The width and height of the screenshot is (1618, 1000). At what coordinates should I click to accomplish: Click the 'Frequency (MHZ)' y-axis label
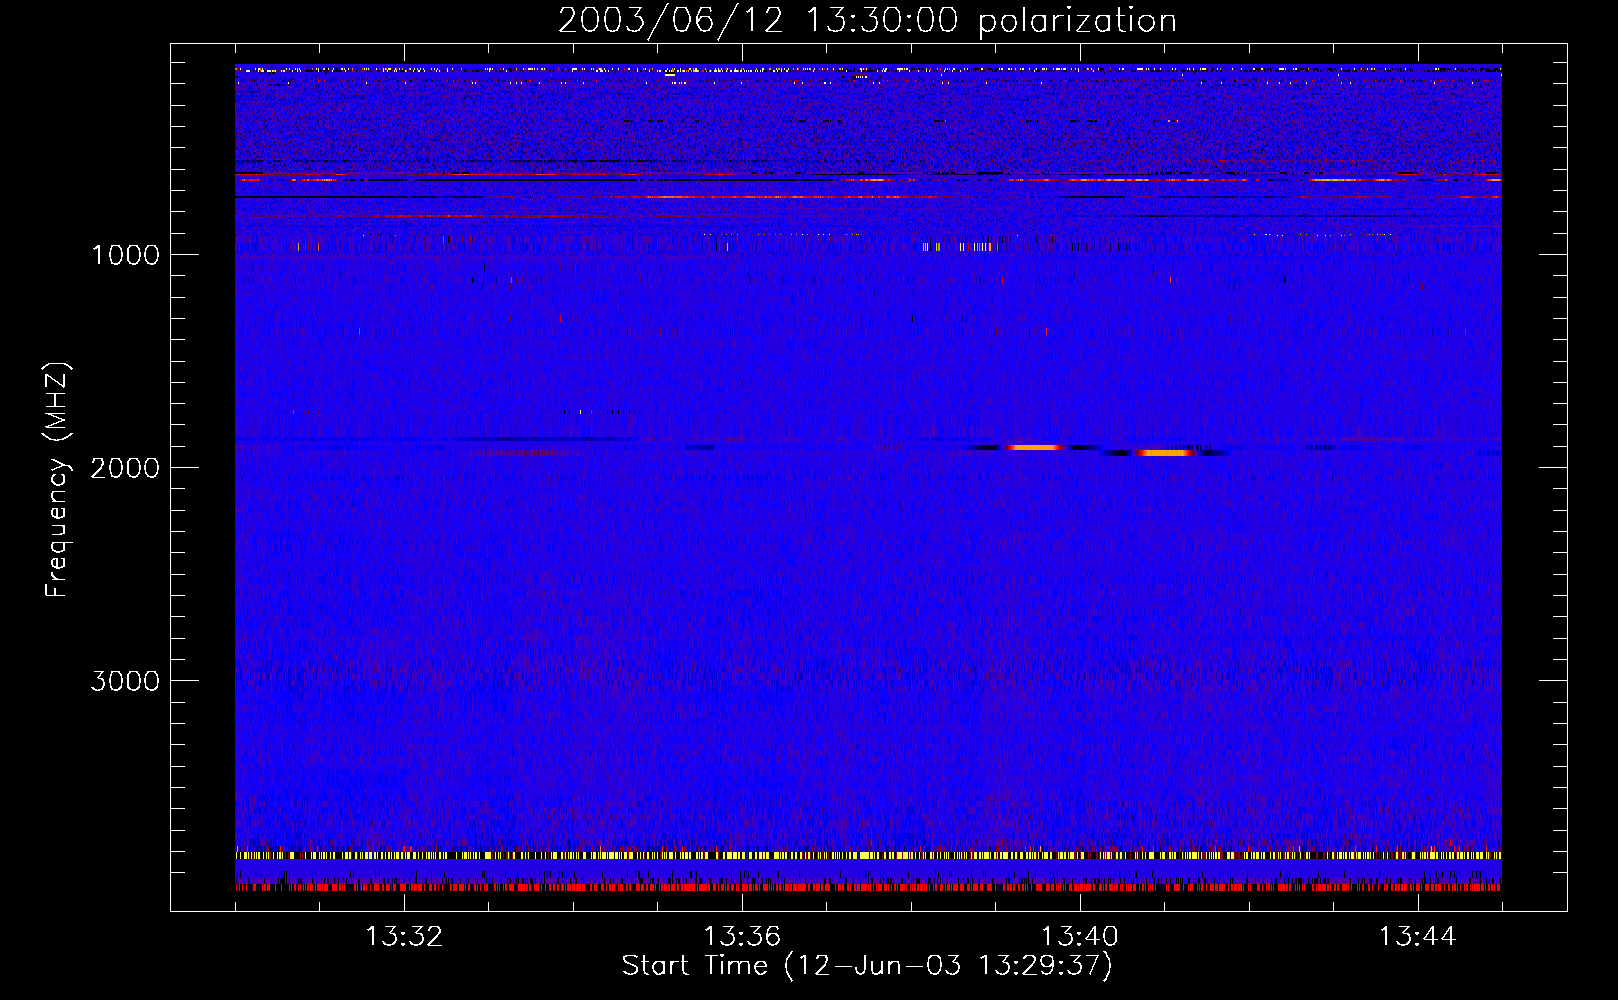point(57,480)
